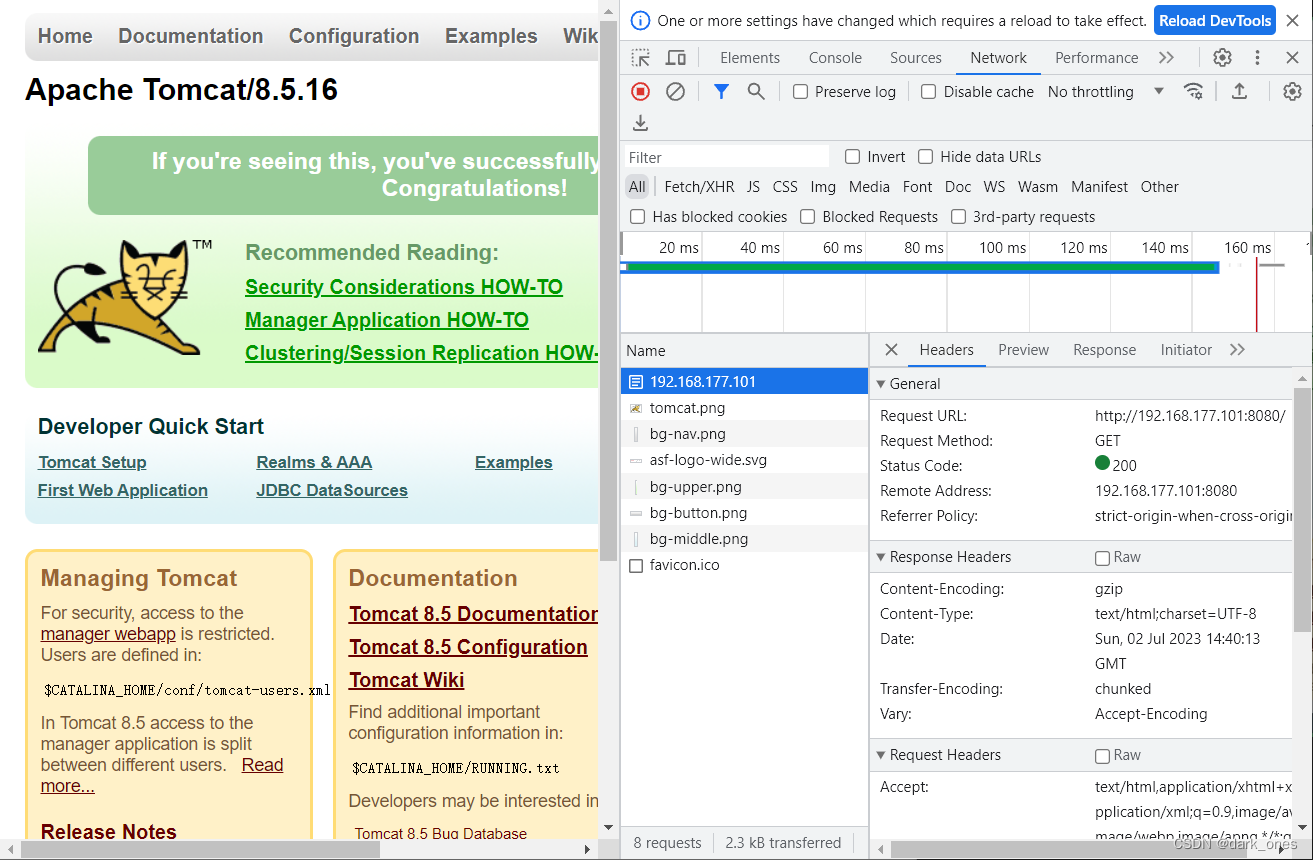
Task: Enable Preserve log checkbox
Action: coord(800,92)
